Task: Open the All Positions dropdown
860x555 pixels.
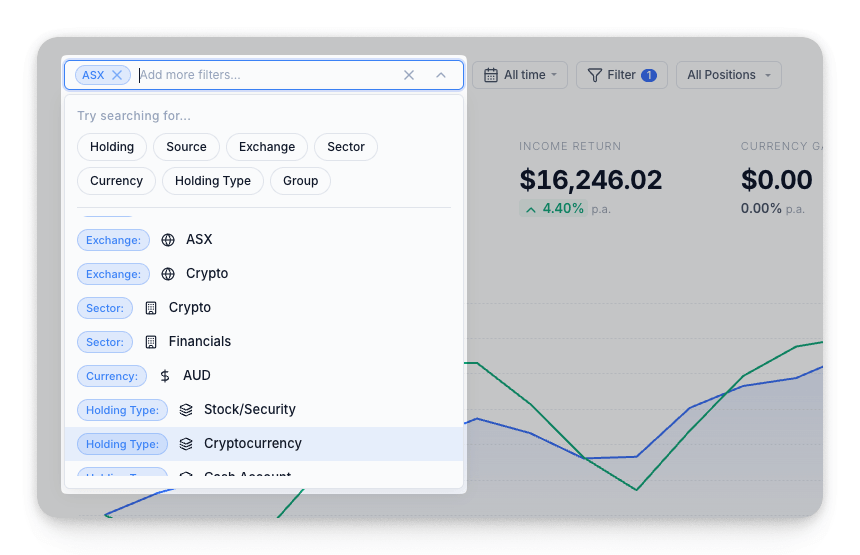Action: pos(728,75)
